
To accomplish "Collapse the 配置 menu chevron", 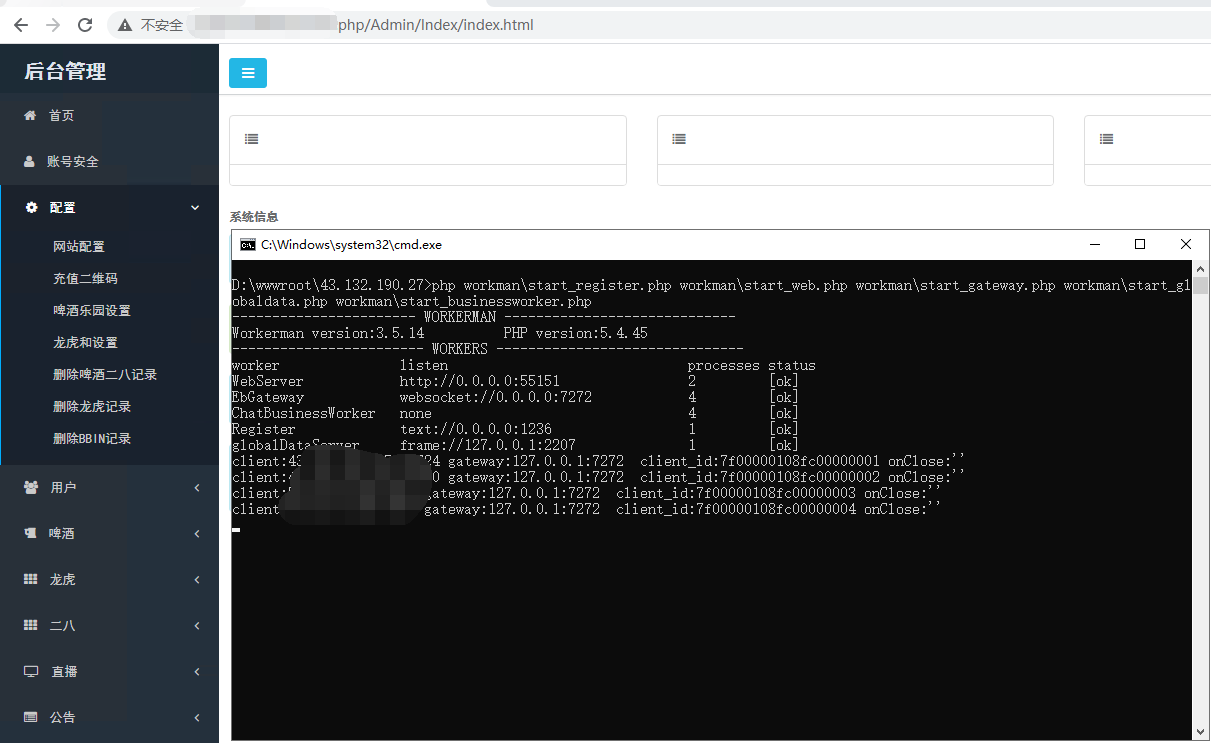I will pos(195,208).
